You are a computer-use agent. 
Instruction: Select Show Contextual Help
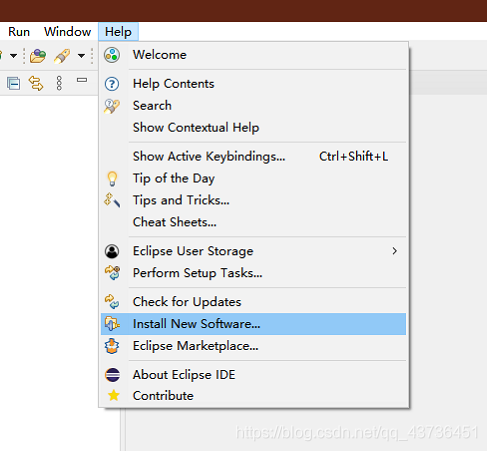click(x=253, y=128)
